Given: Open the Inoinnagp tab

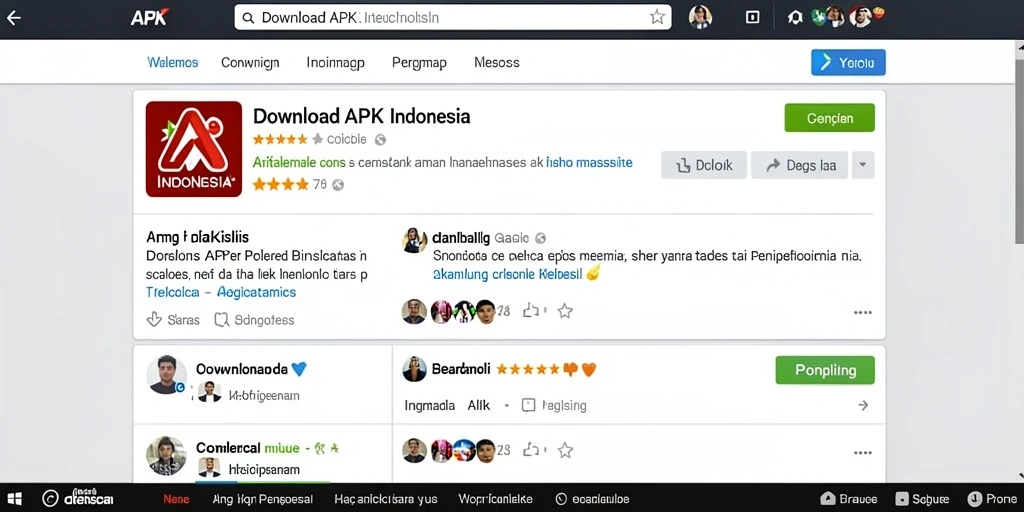Looking at the screenshot, I should pos(336,63).
